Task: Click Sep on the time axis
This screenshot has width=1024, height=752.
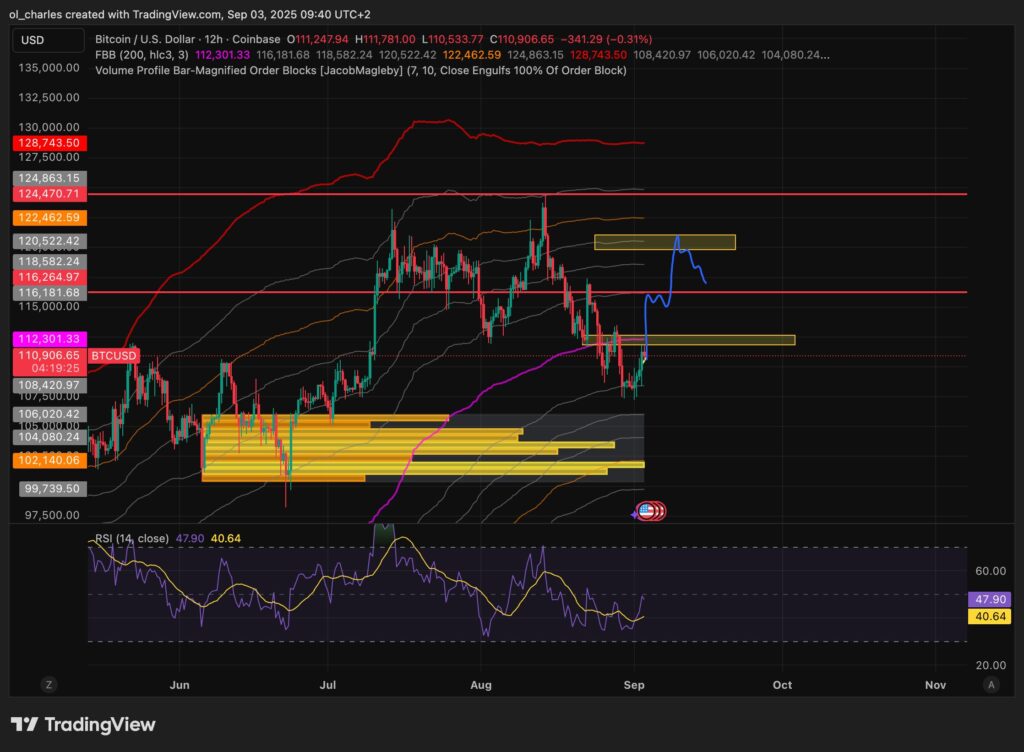Action: [x=636, y=685]
